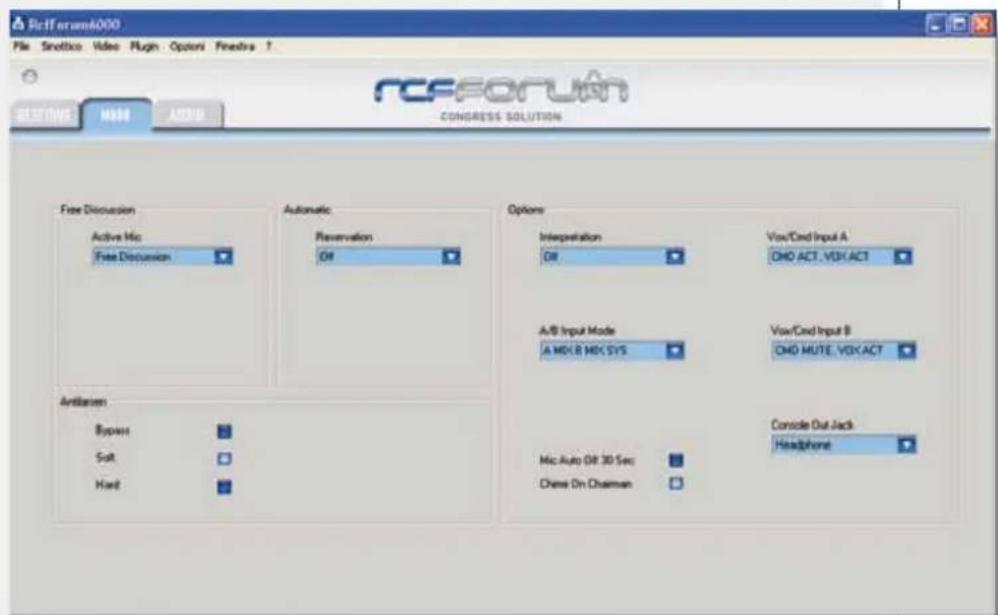Open the File menu

(22, 46)
